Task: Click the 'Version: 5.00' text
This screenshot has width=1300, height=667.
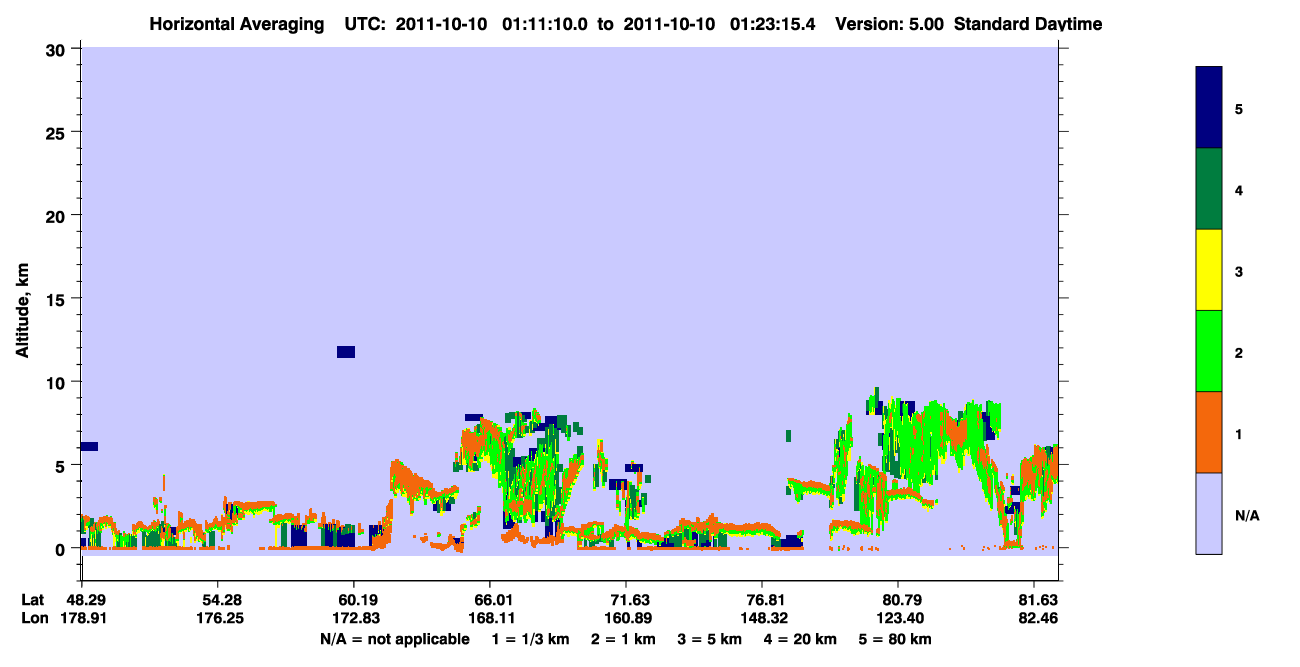Action: (889, 24)
